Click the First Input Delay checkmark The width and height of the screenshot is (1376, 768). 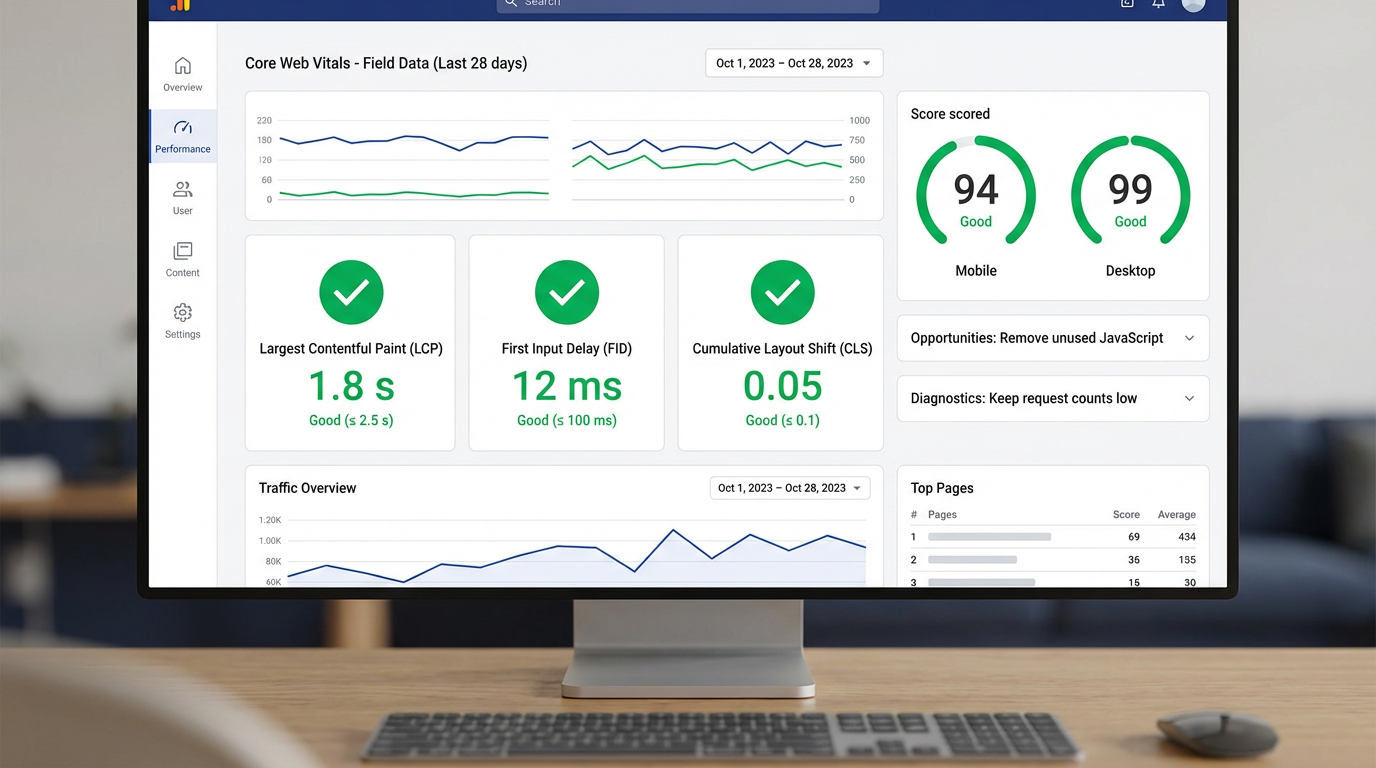pyautogui.click(x=567, y=292)
